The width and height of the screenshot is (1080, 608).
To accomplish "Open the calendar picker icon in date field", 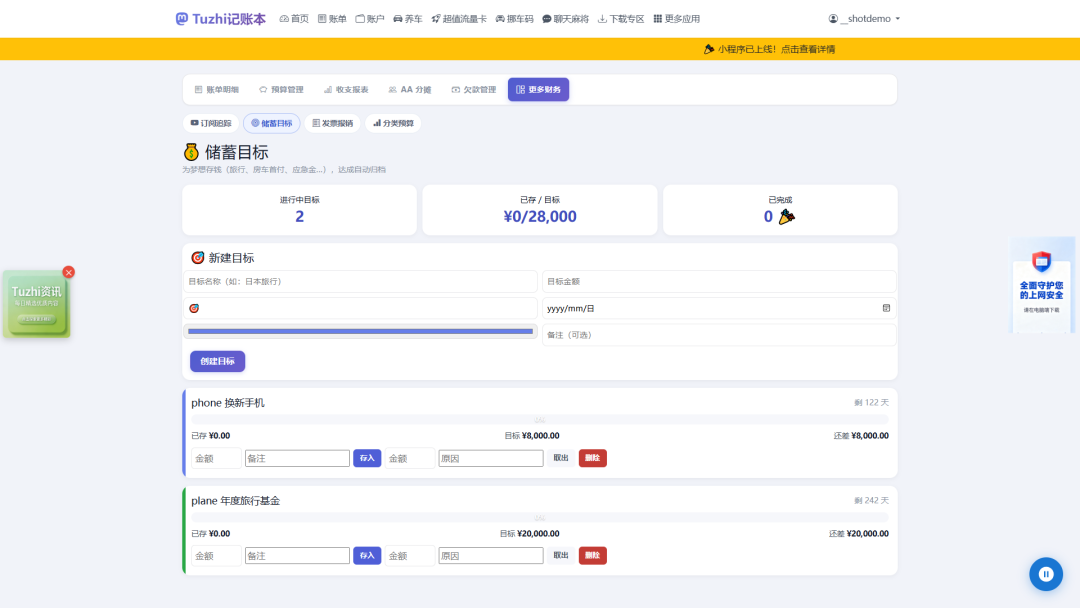I will click(x=886, y=308).
